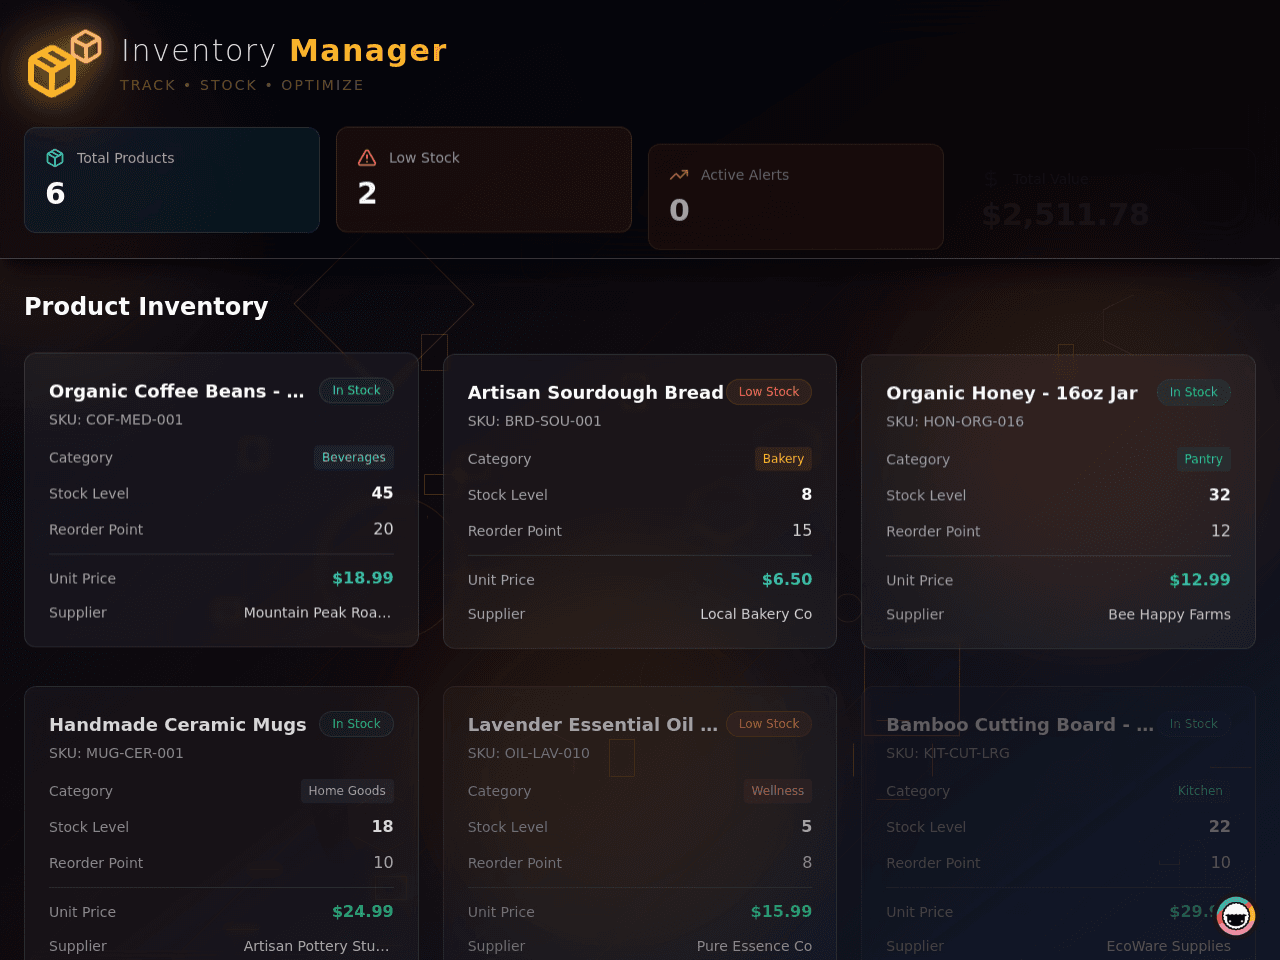This screenshot has height=960, width=1280.
Task: Click the EcoWare Supplies supplier name
Action: click(x=1168, y=946)
